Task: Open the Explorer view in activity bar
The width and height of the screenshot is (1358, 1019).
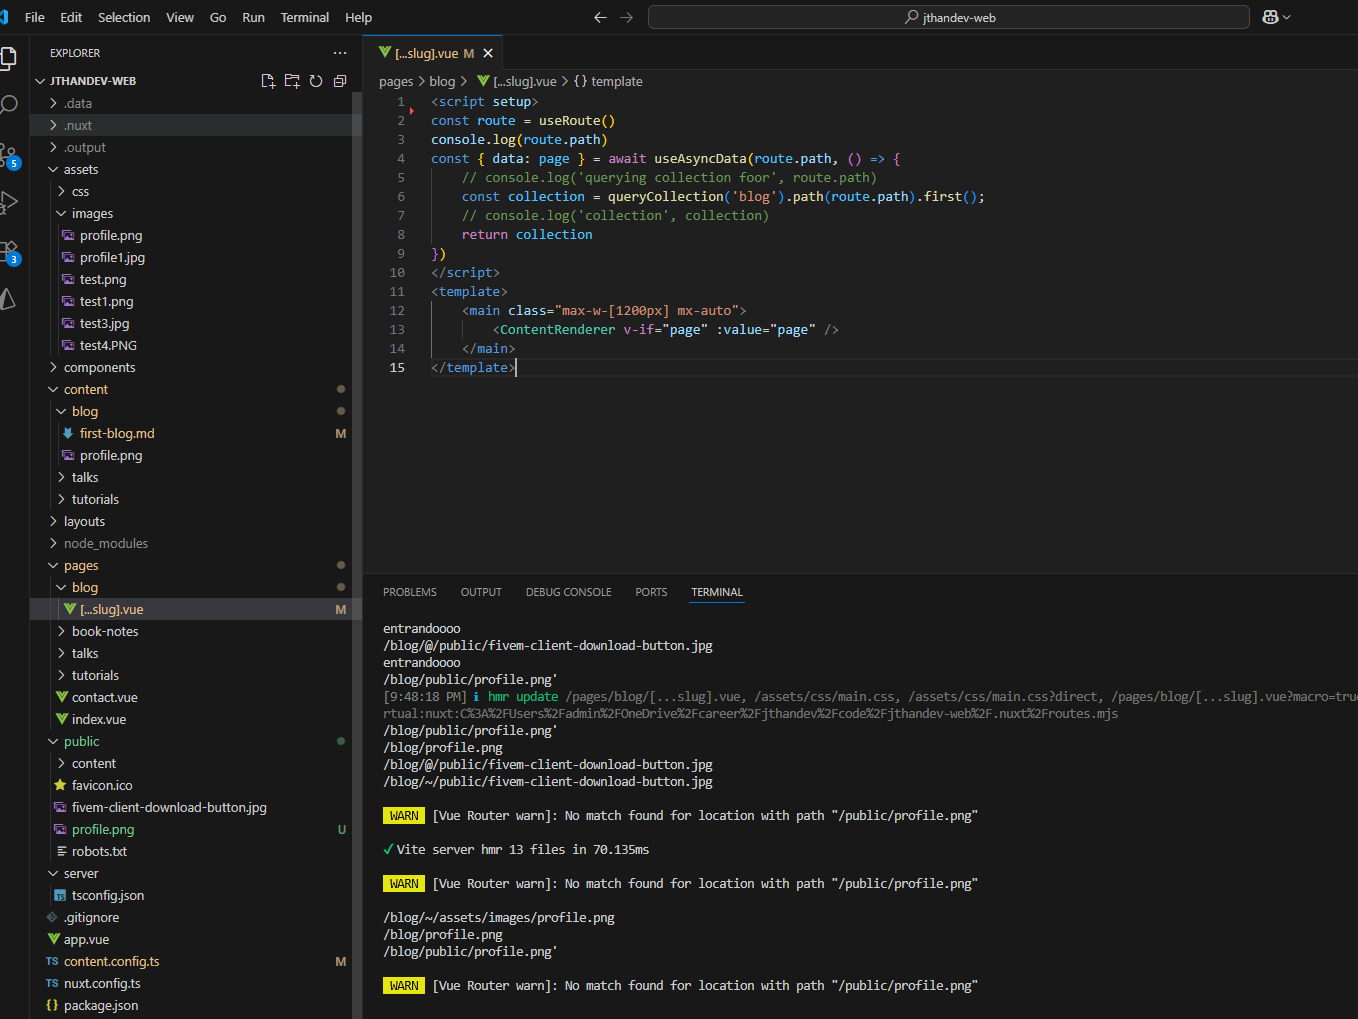Action: pyautogui.click(x=8, y=58)
